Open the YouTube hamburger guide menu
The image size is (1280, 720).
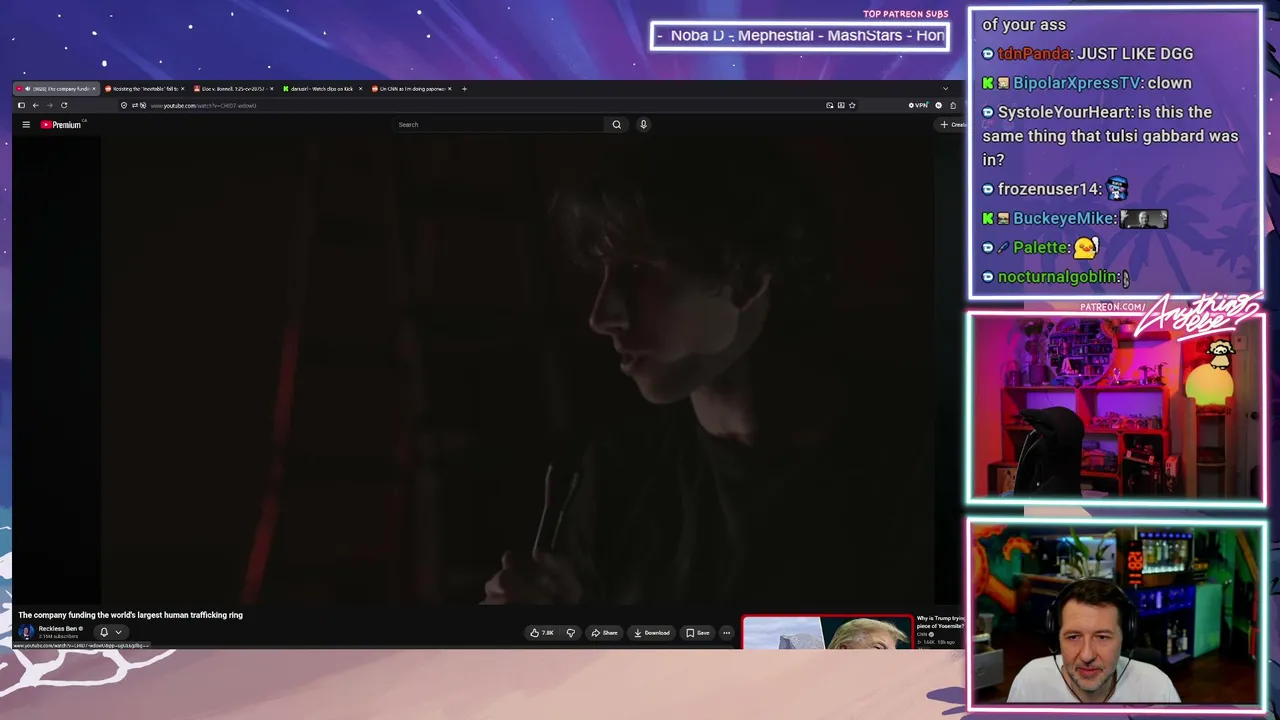tap(26, 125)
